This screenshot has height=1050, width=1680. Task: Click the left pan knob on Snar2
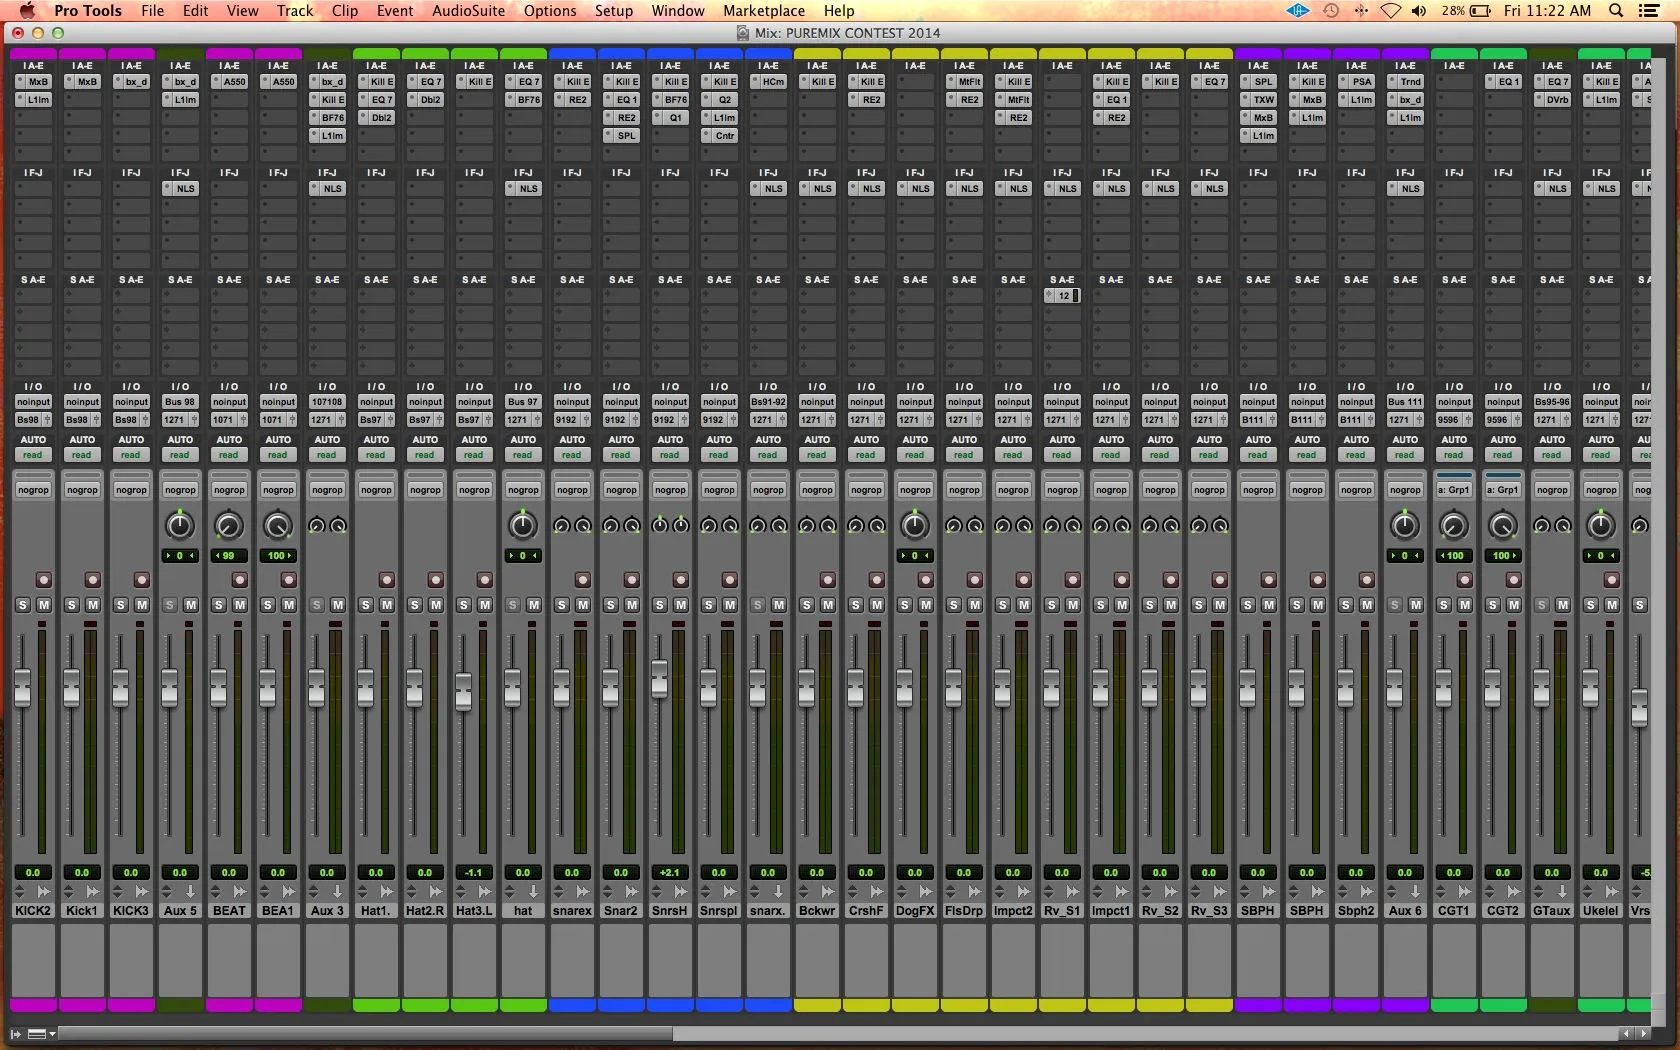coord(611,525)
